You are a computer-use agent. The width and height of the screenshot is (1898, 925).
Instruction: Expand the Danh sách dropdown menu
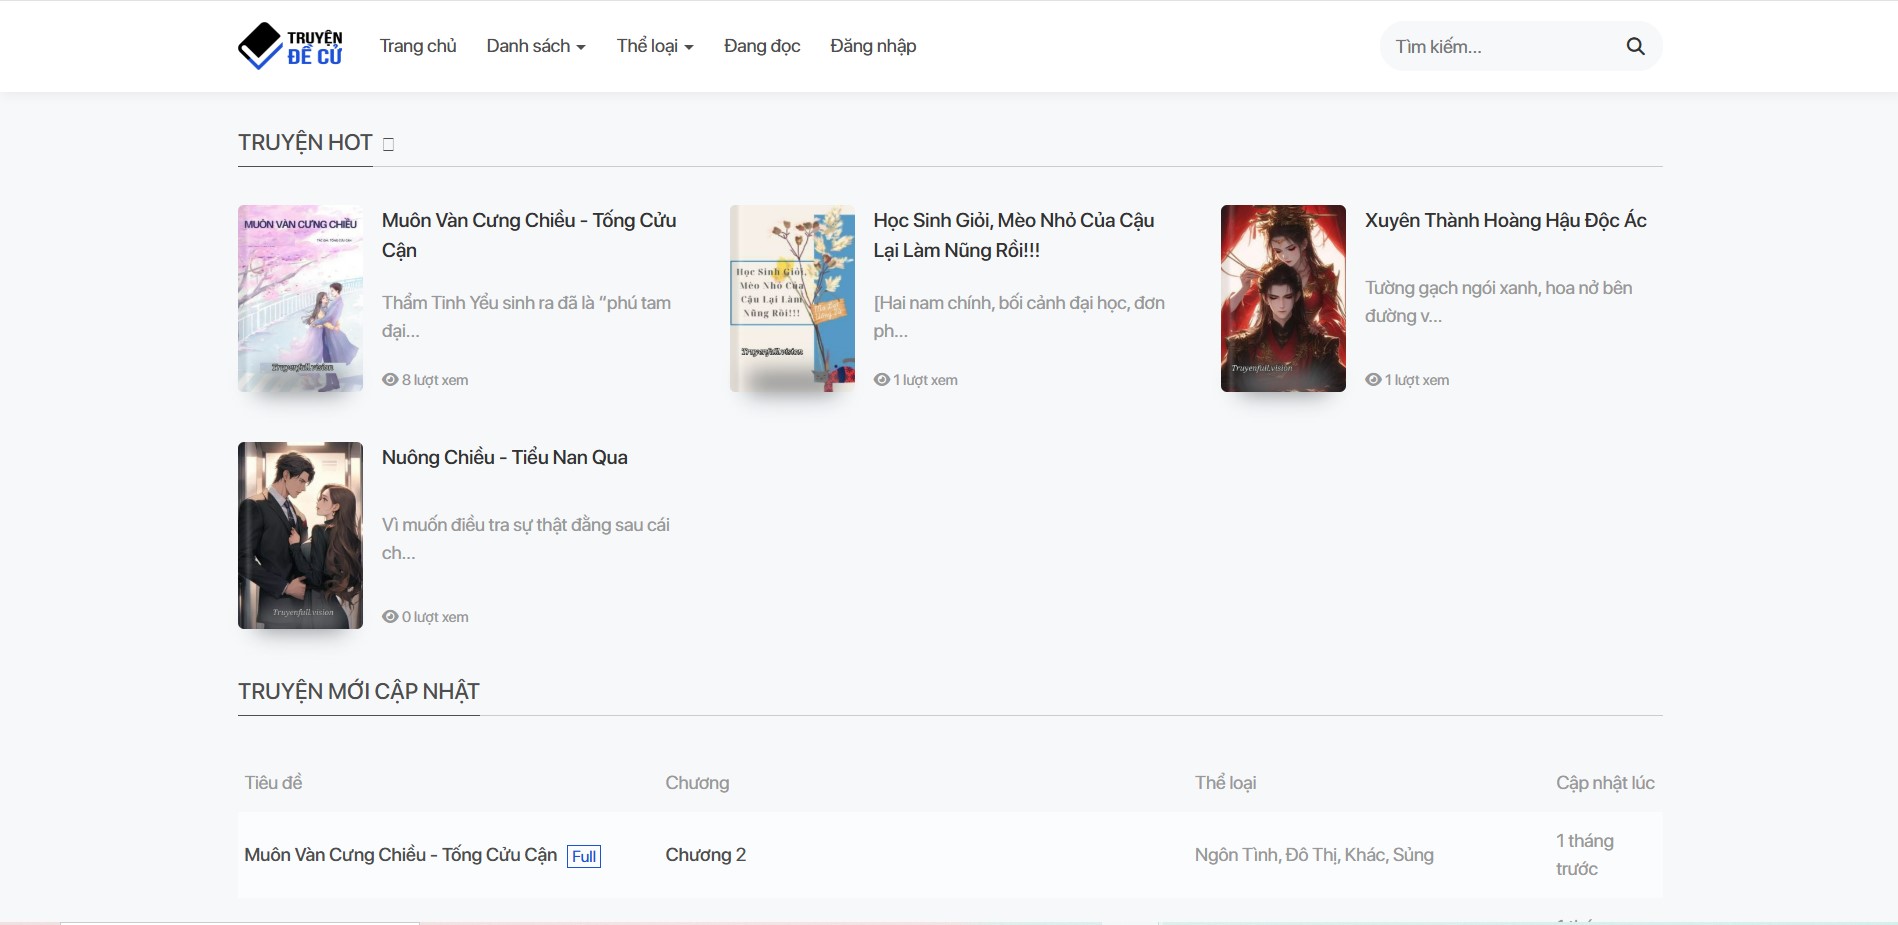535,46
